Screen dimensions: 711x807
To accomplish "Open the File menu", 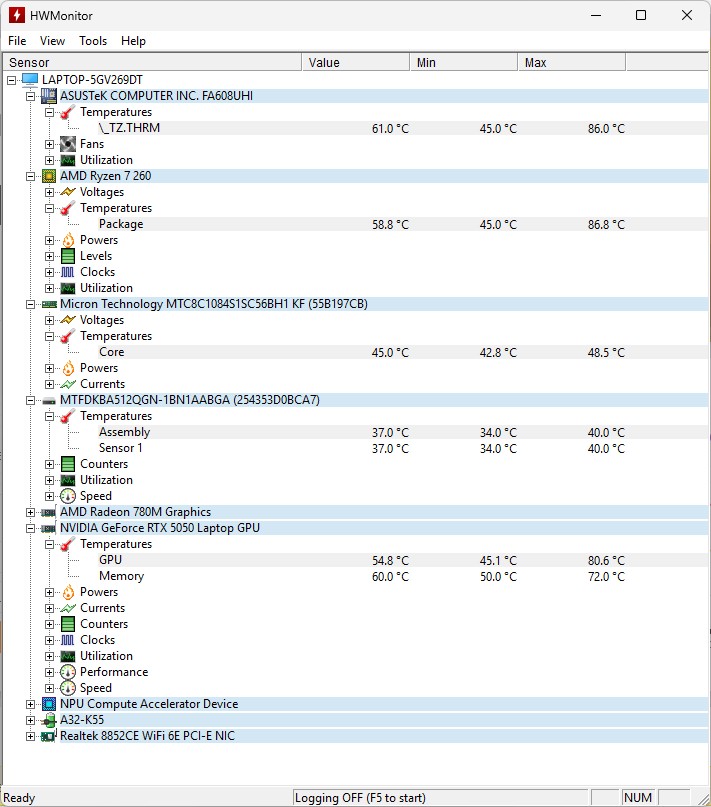I will tap(17, 41).
